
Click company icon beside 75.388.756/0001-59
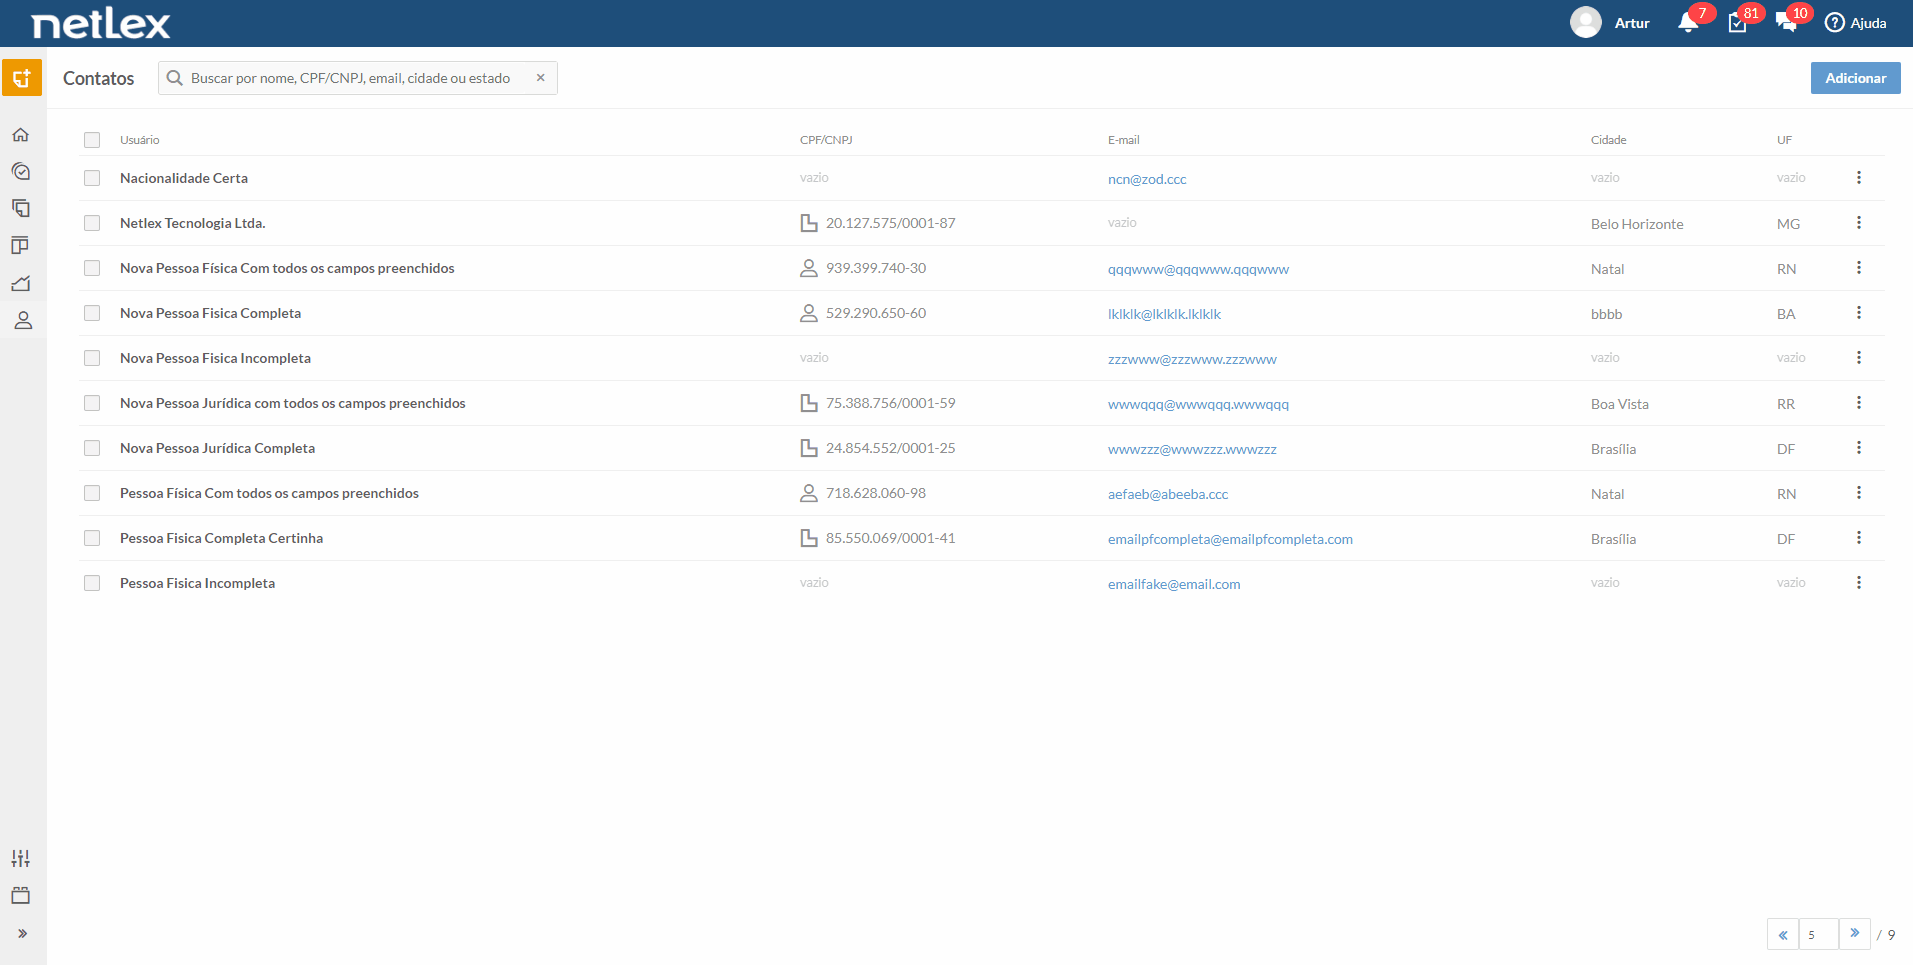point(809,403)
